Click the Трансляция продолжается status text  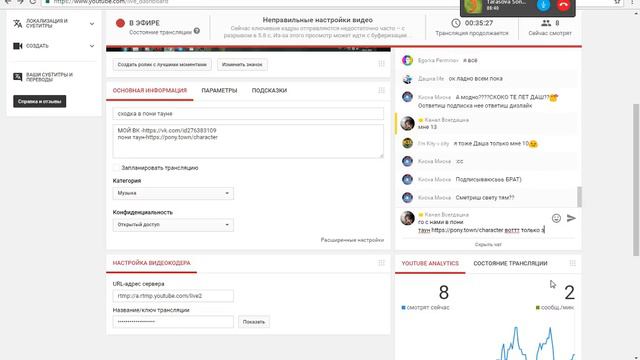tap(472, 33)
